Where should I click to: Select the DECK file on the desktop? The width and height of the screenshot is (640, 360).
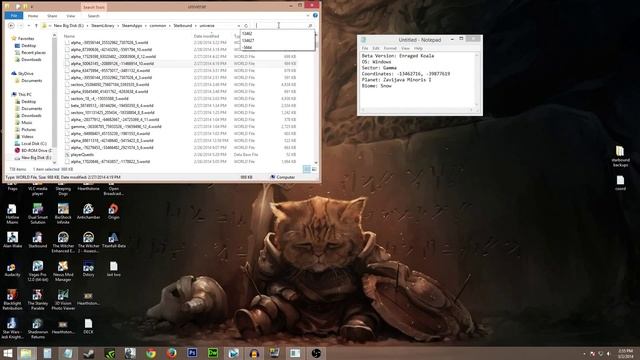point(88,326)
